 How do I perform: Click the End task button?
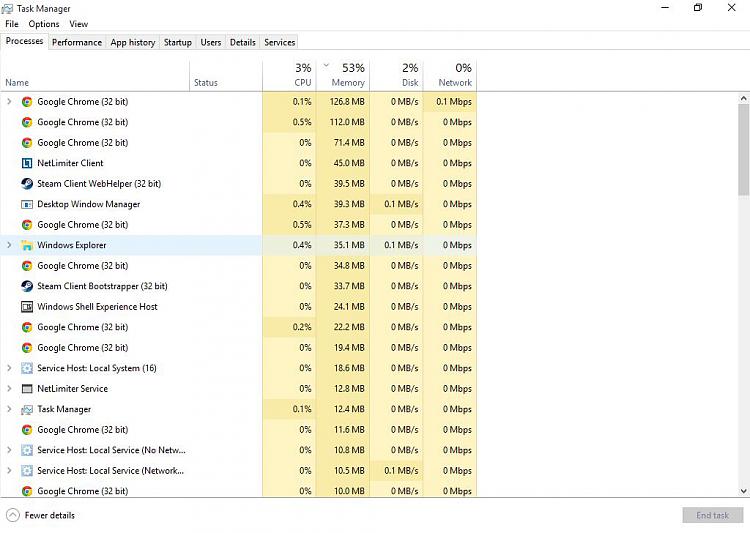[712, 515]
